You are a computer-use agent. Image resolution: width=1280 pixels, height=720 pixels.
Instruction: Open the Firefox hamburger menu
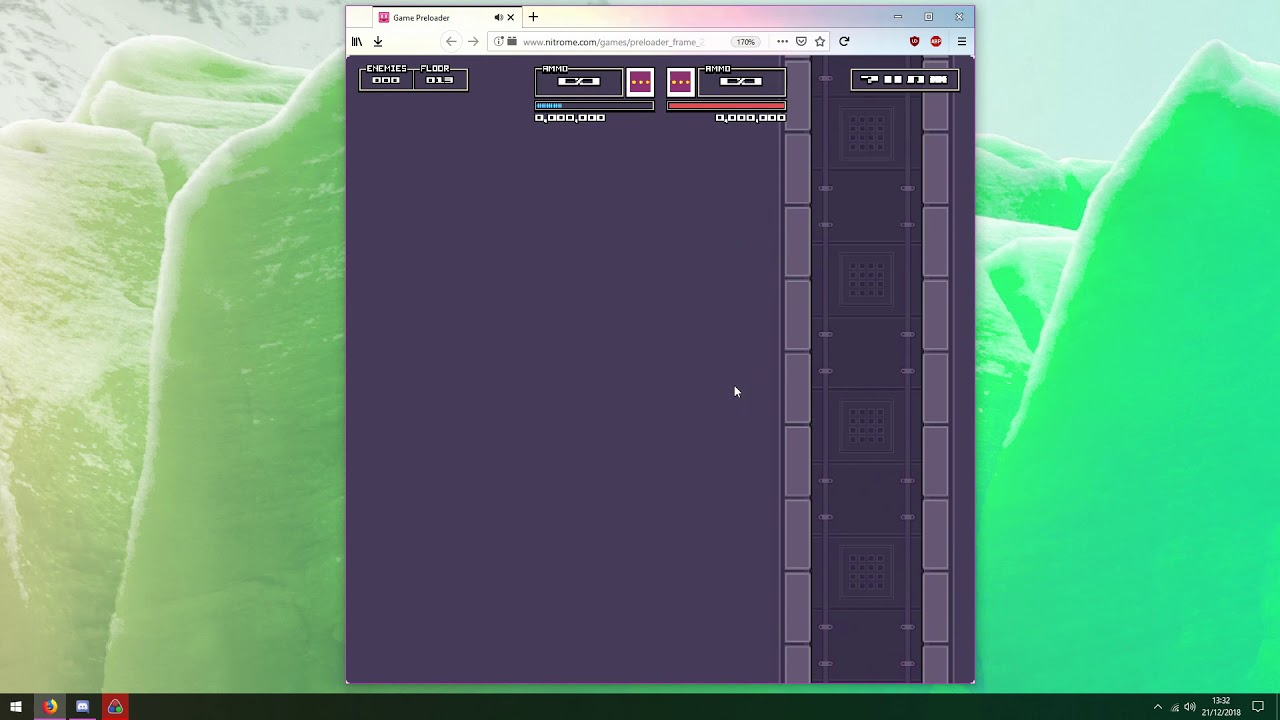962,41
